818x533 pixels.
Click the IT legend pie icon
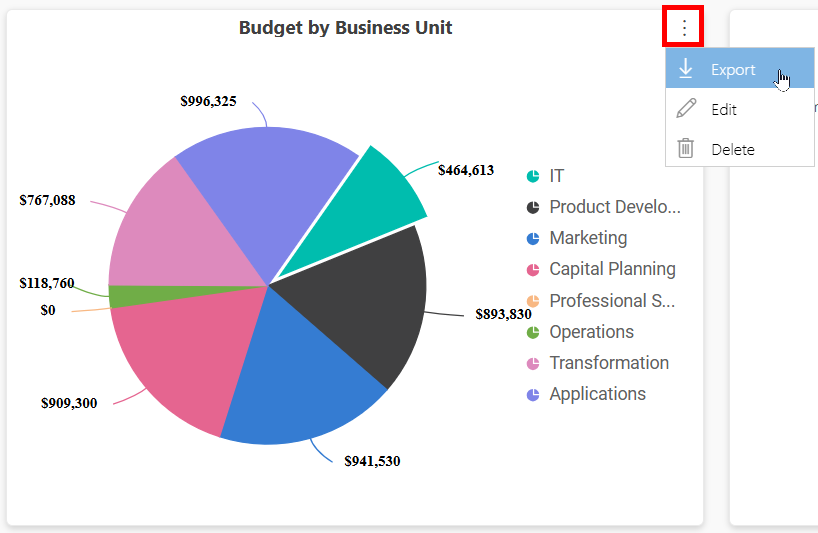pos(533,176)
